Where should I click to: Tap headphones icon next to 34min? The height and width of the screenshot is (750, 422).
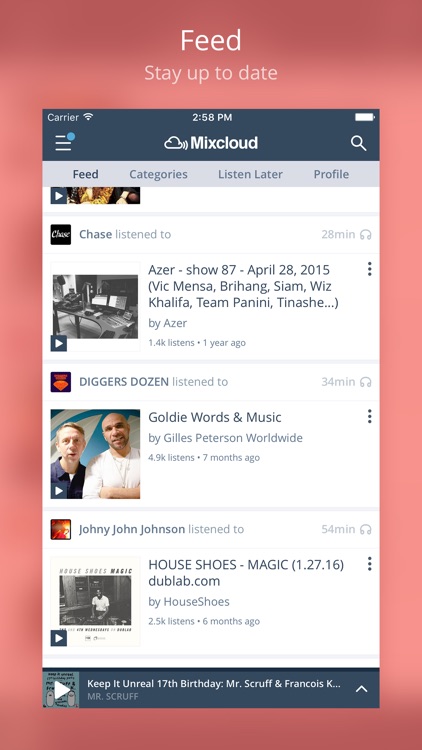(x=366, y=382)
